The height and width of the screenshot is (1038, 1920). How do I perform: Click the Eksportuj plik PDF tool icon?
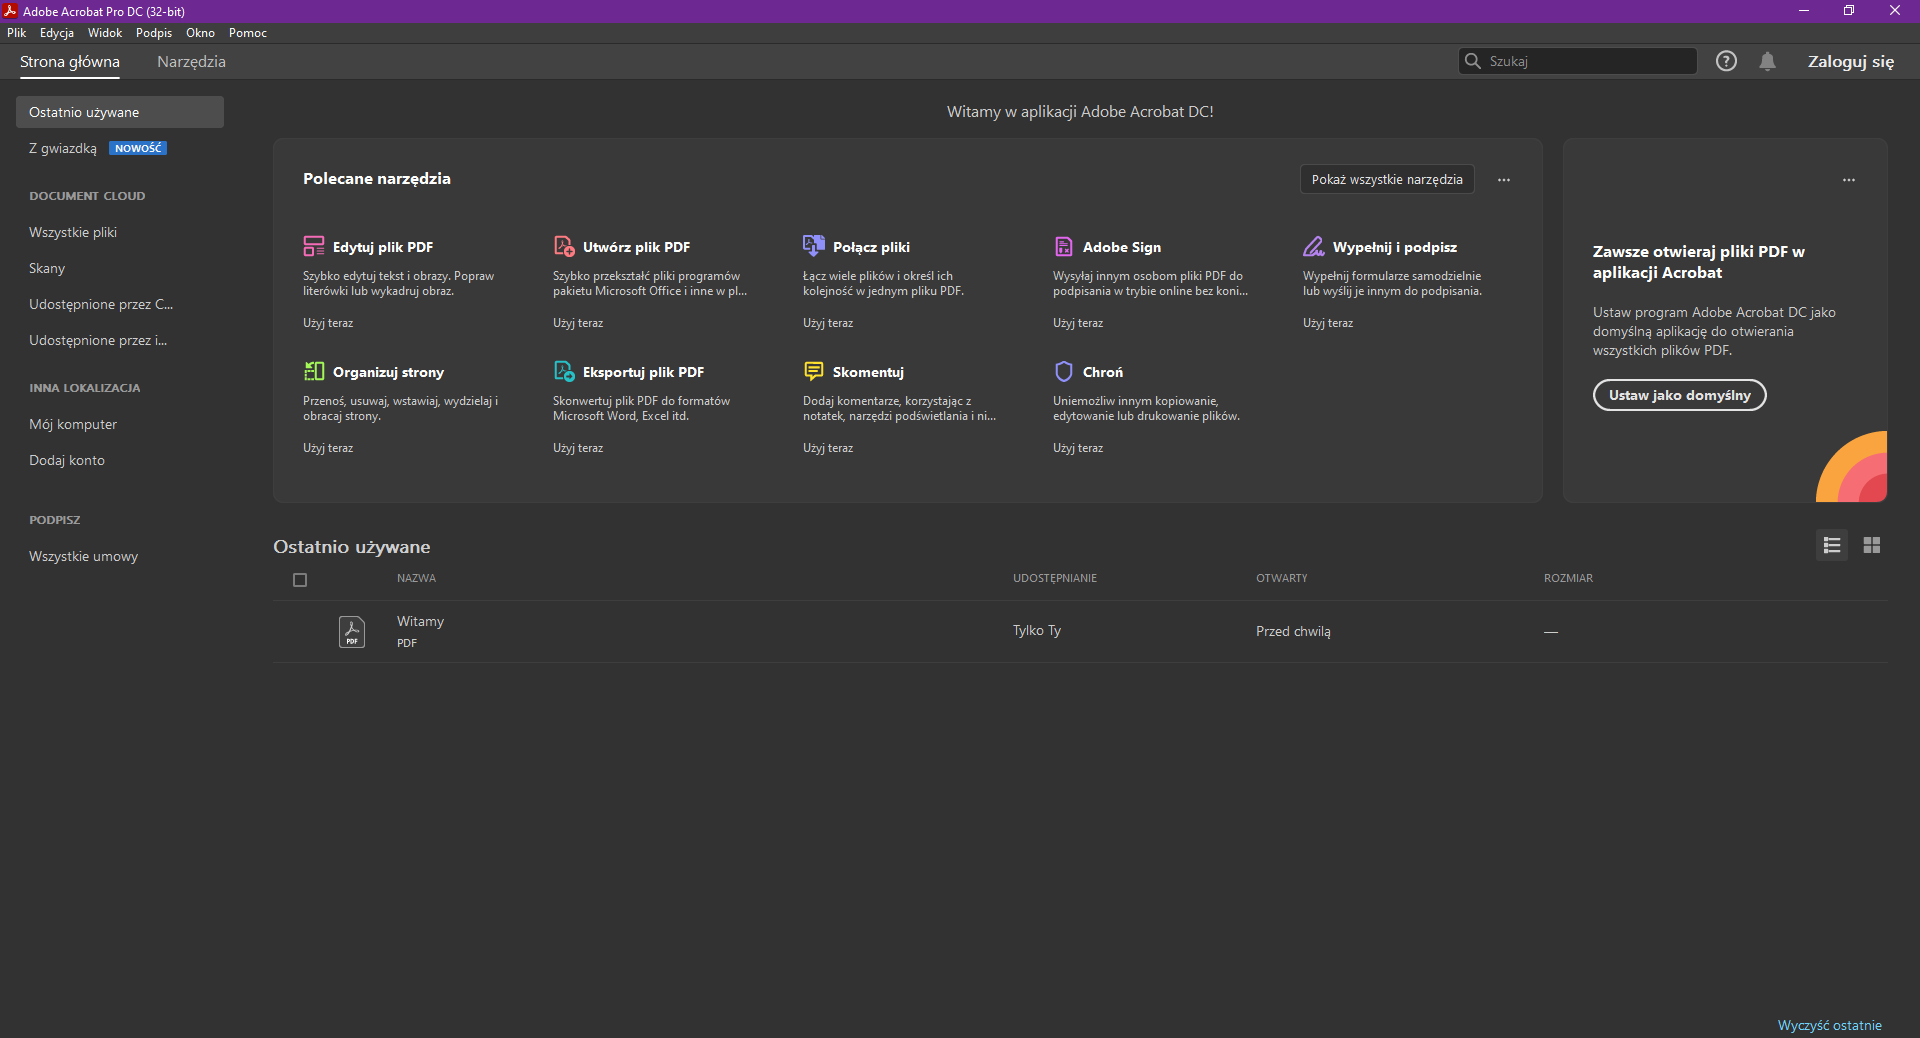pos(564,371)
